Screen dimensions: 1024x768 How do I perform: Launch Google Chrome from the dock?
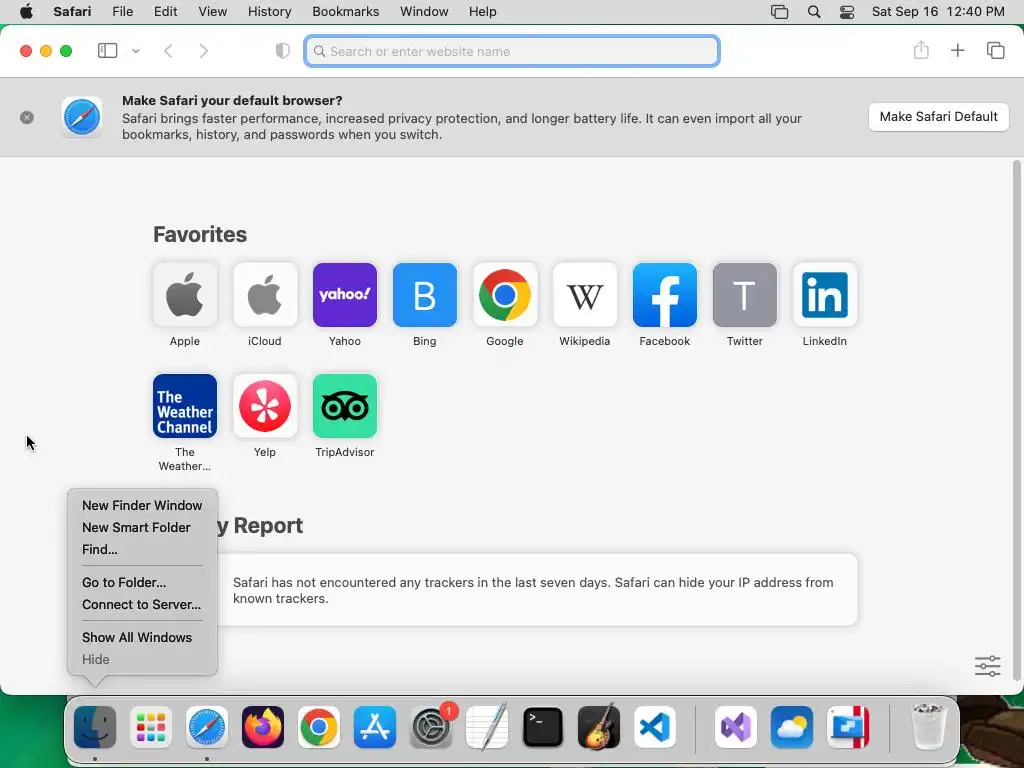(319, 727)
